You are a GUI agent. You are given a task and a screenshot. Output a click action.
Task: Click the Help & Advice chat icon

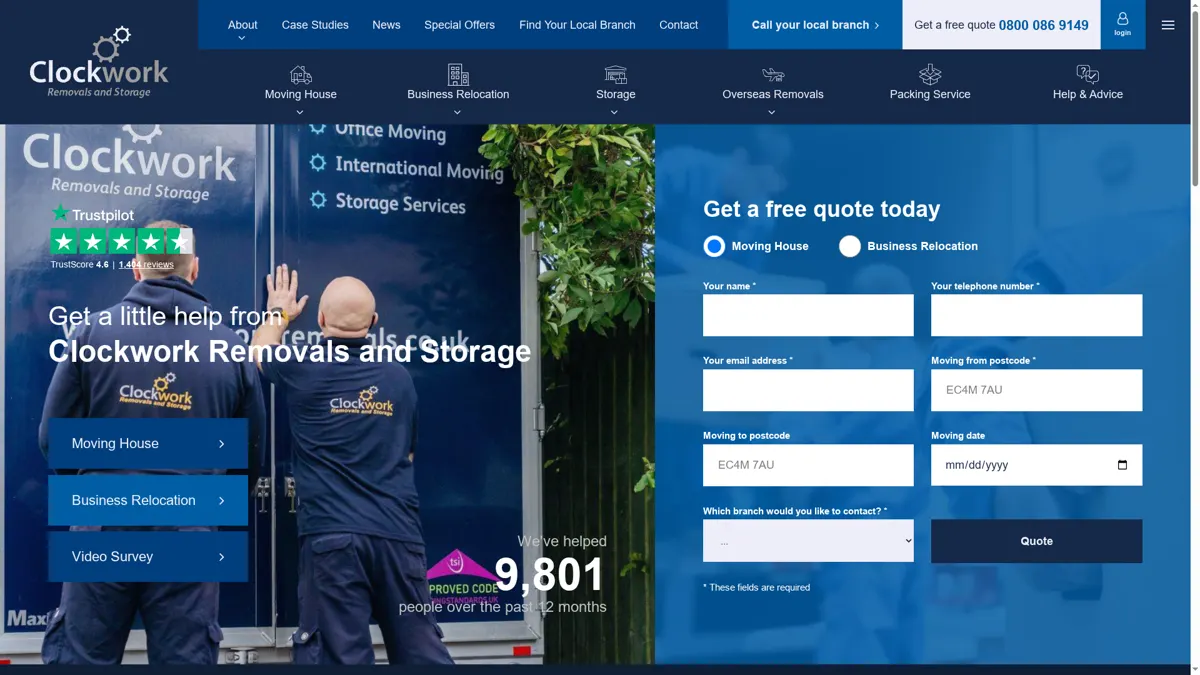point(1088,74)
